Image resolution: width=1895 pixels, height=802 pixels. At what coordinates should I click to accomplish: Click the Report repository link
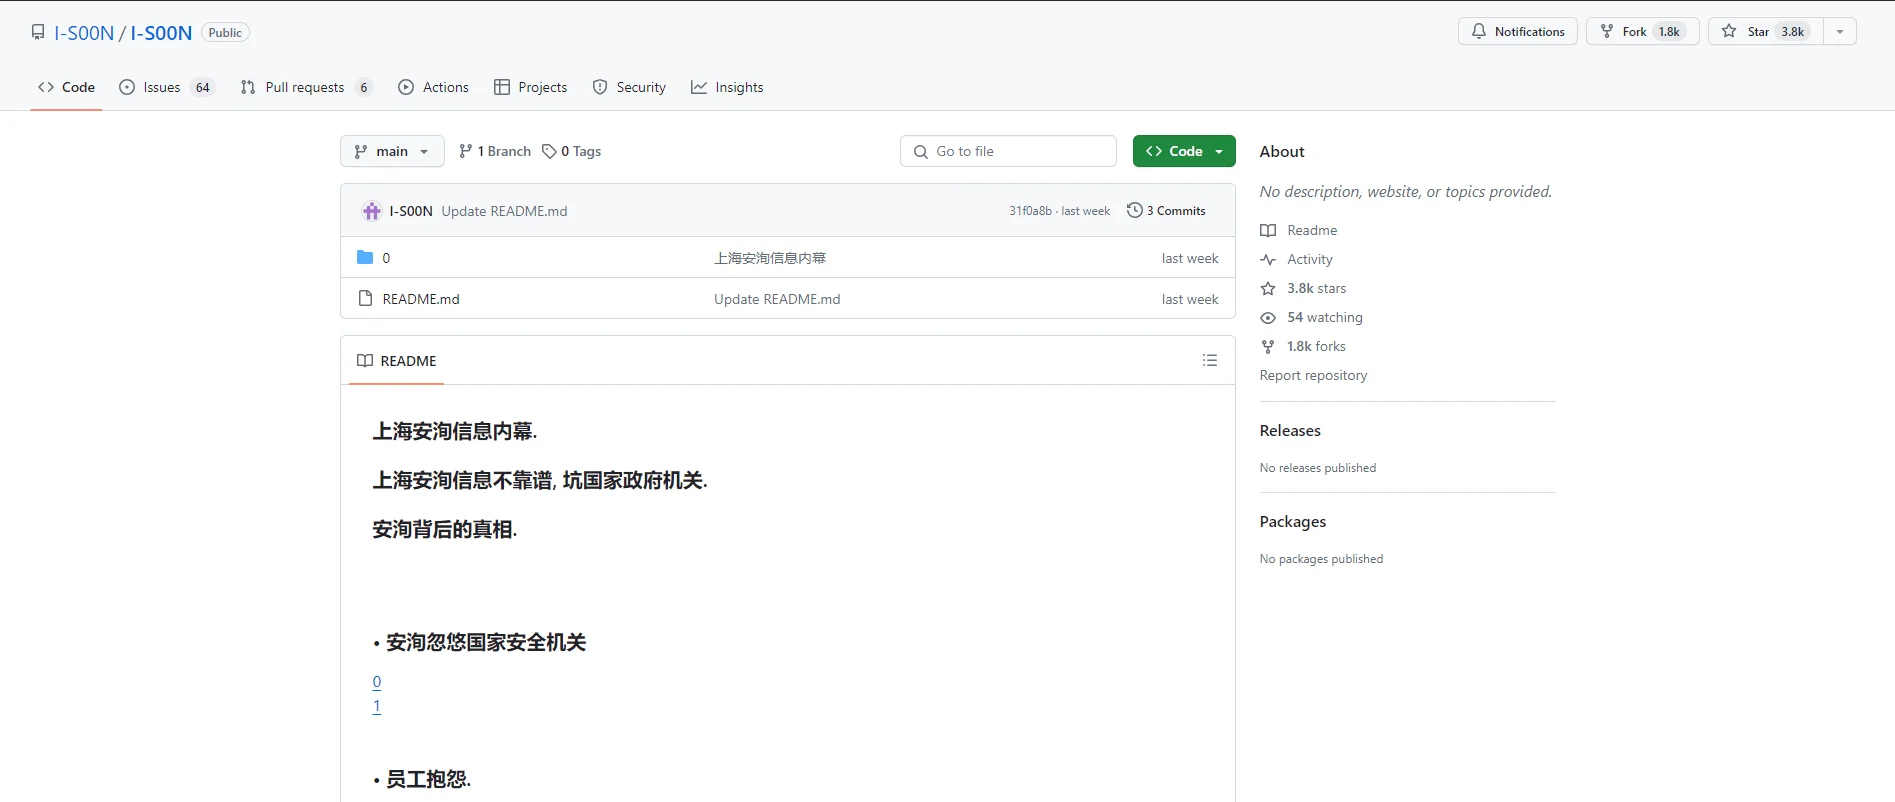[x=1313, y=375]
